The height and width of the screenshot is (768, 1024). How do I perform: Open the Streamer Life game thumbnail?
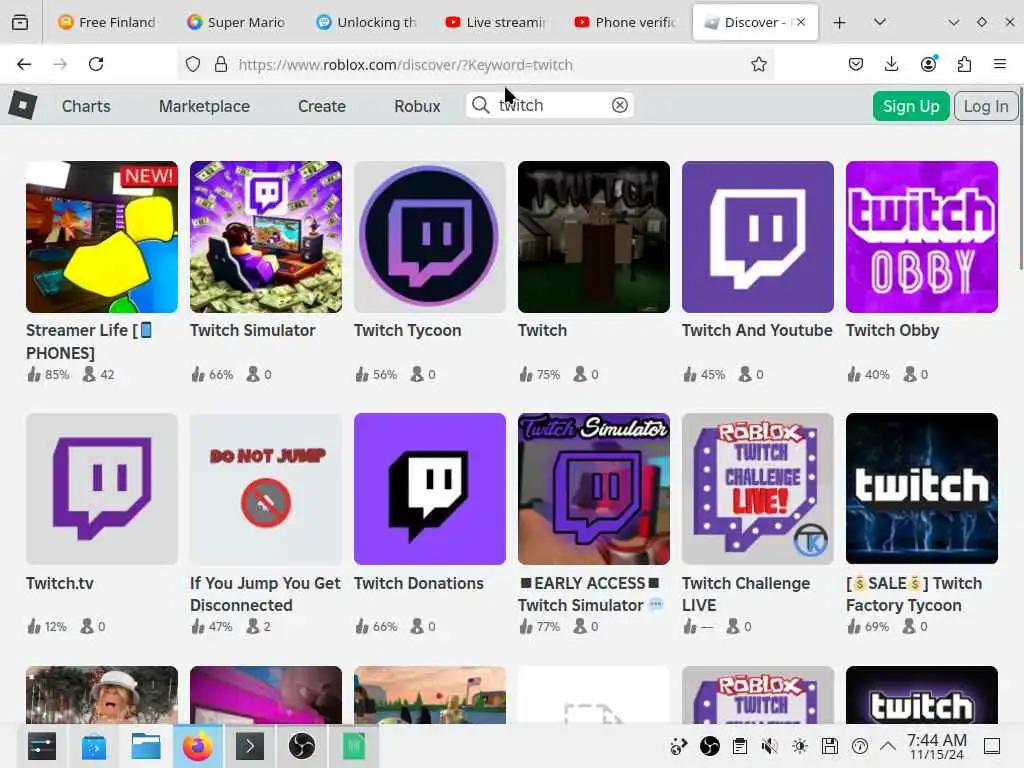pyautogui.click(x=102, y=237)
